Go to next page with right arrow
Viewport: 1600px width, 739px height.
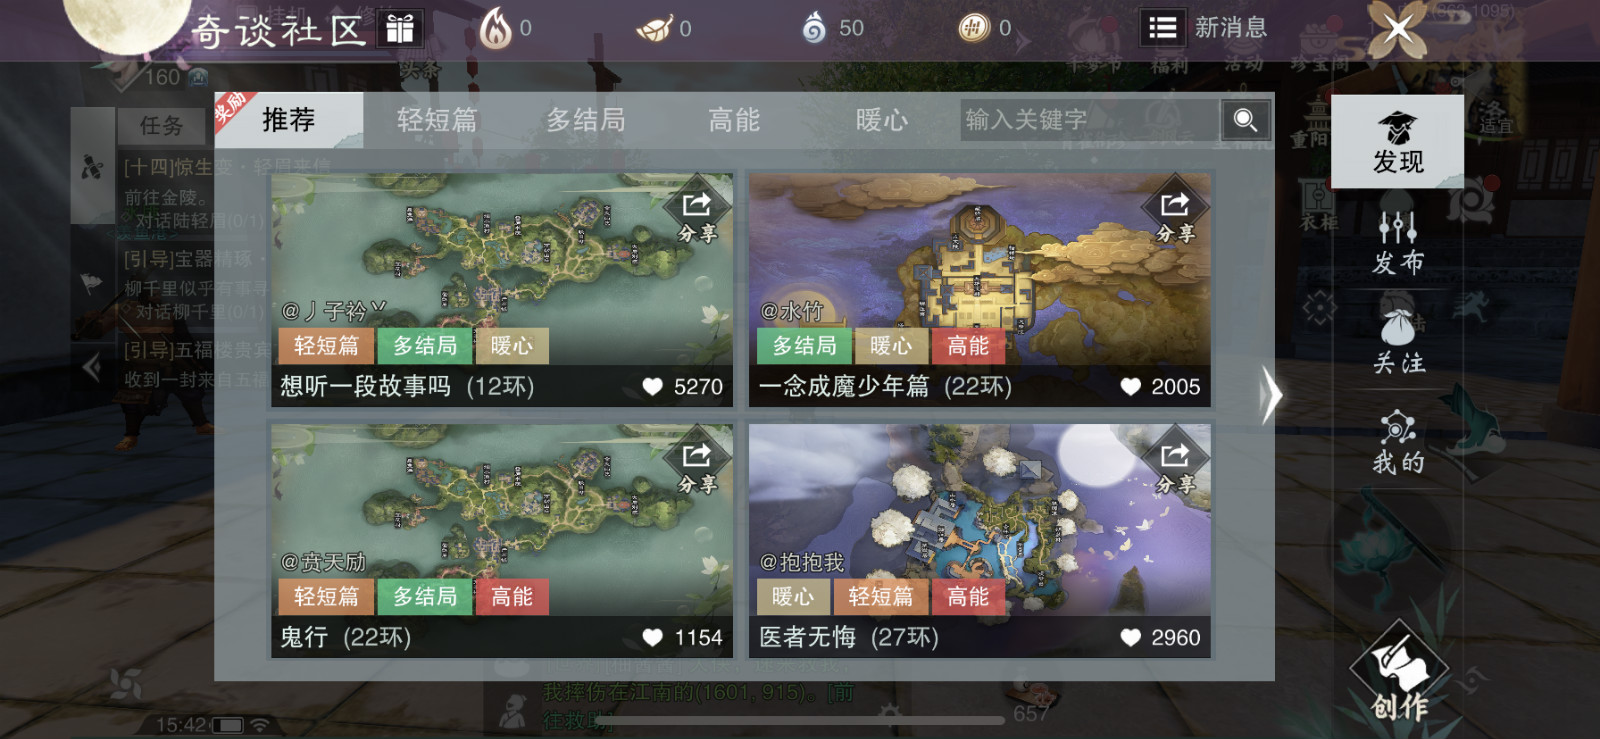(1270, 396)
